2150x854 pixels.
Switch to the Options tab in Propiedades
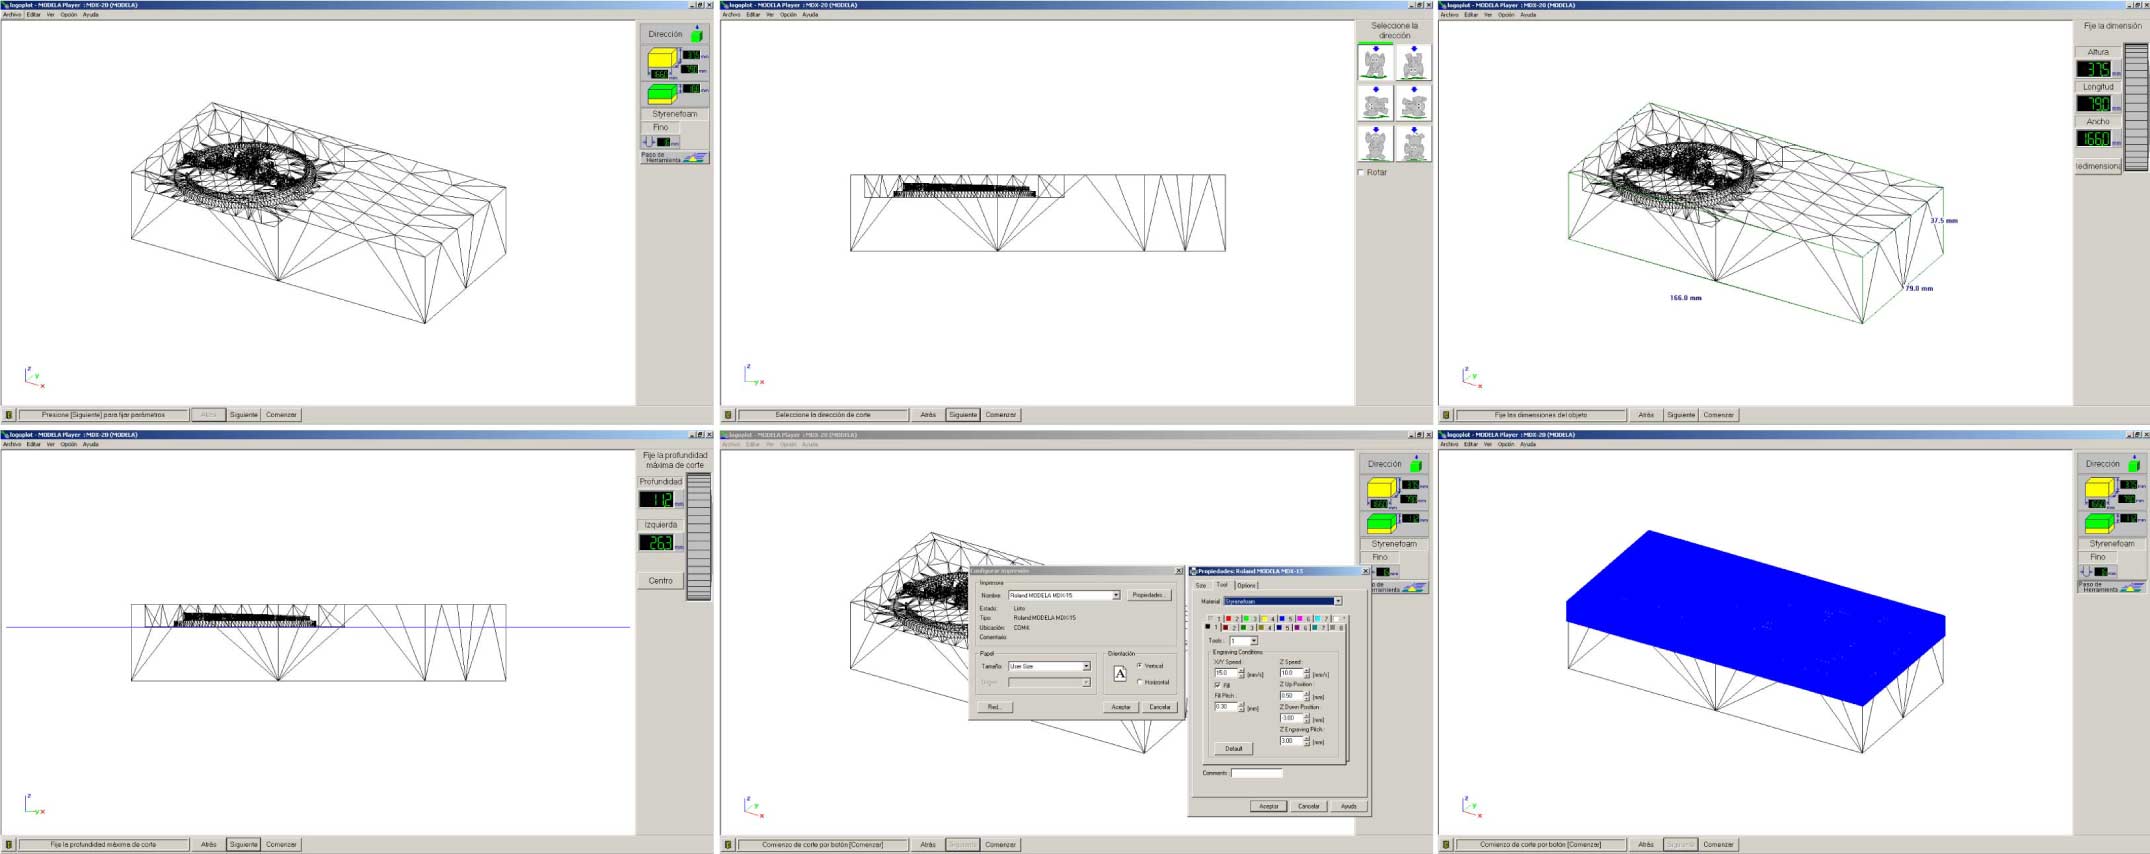1246,585
